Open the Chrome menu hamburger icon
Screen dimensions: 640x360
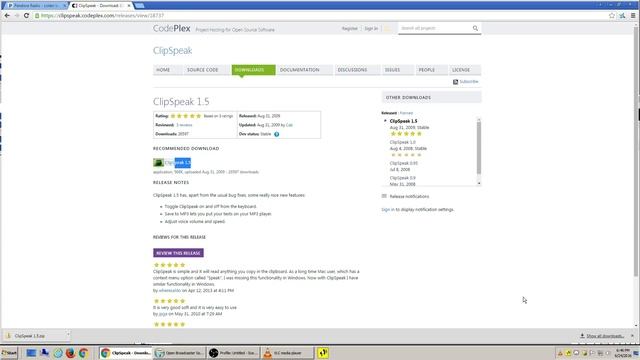click(x=633, y=16)
